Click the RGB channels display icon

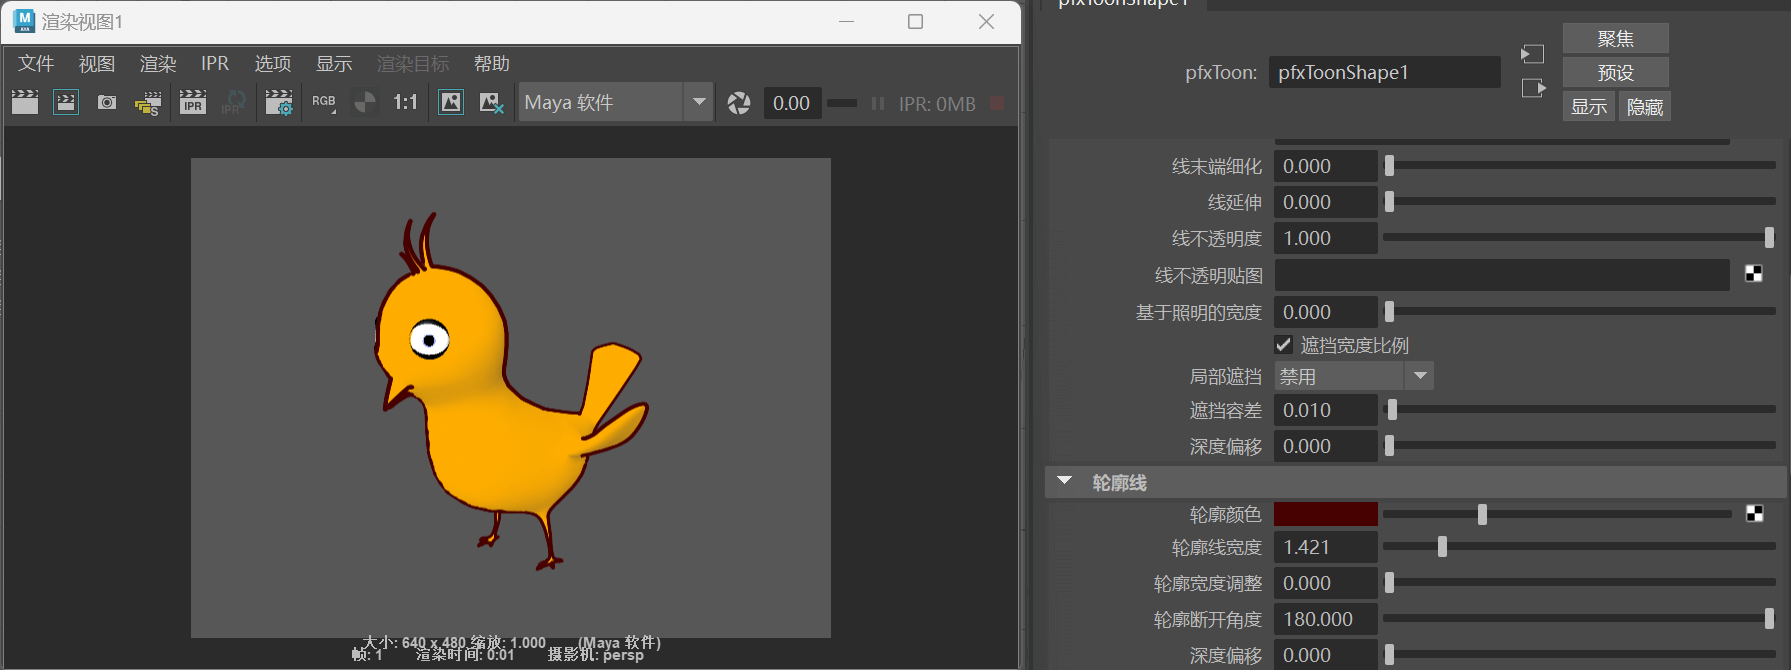(324, 102)
